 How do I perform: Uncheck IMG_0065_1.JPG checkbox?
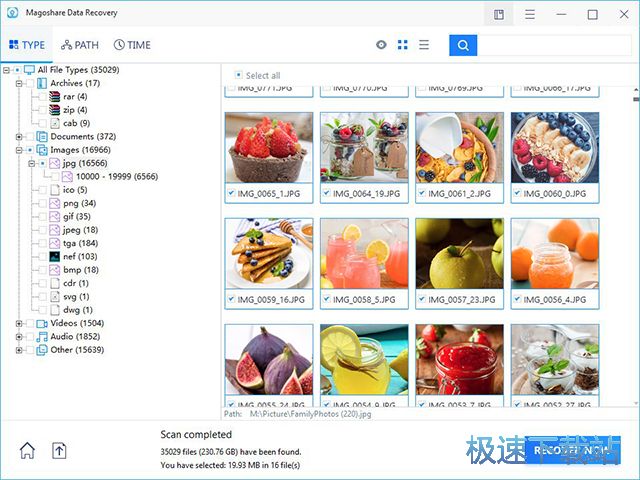click(x=231, y=193)
